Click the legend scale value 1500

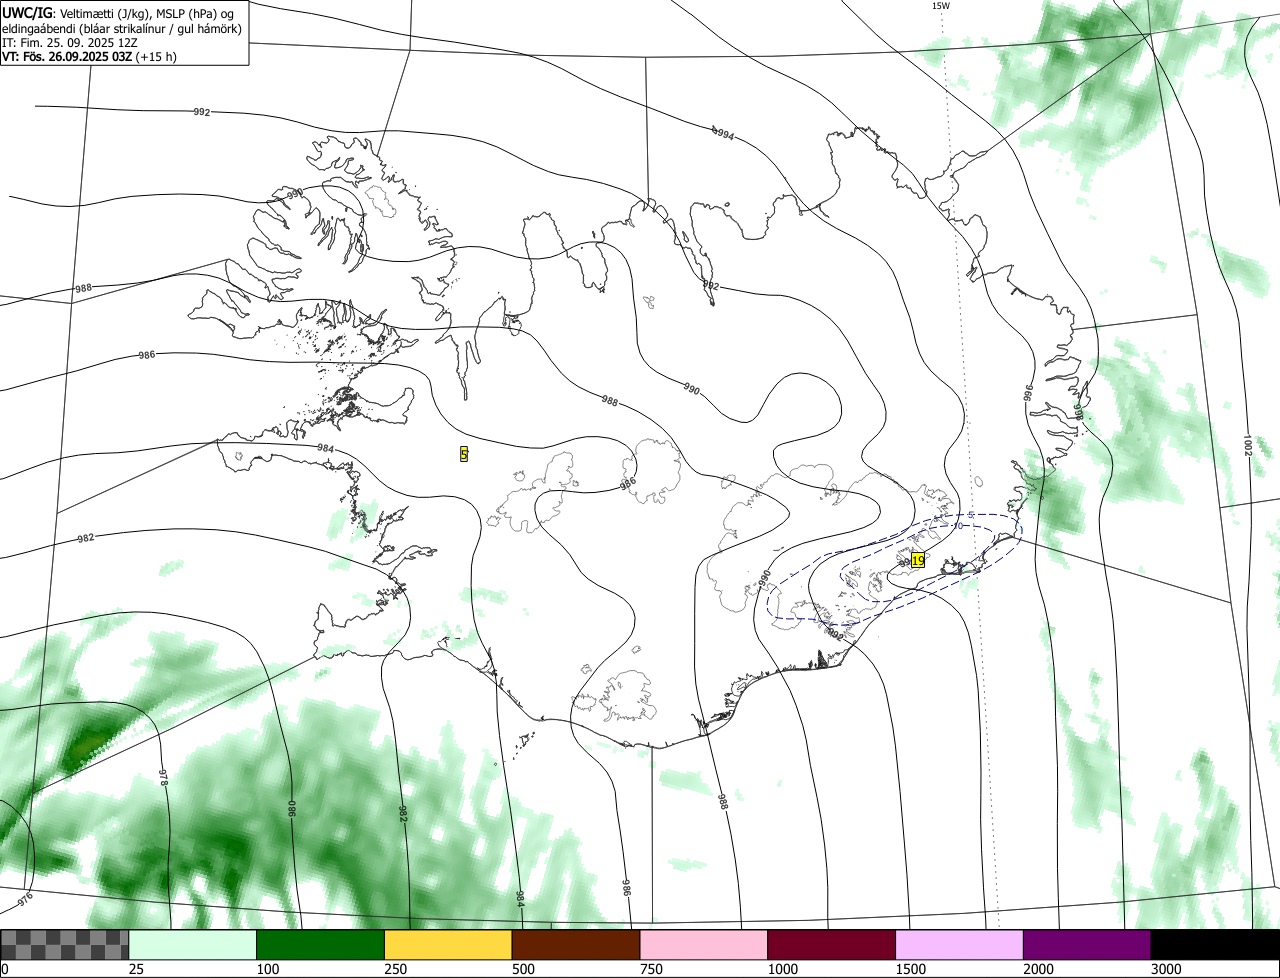click(910, 969)
